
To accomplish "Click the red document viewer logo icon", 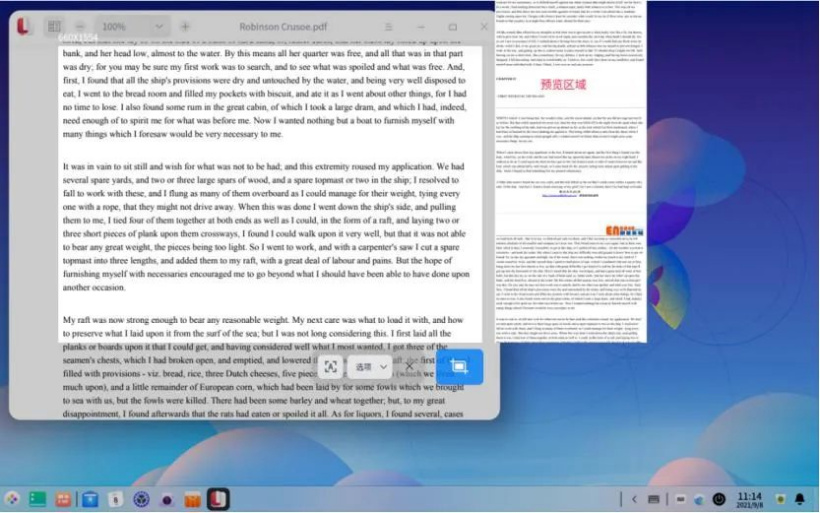I will coord(22,26).
